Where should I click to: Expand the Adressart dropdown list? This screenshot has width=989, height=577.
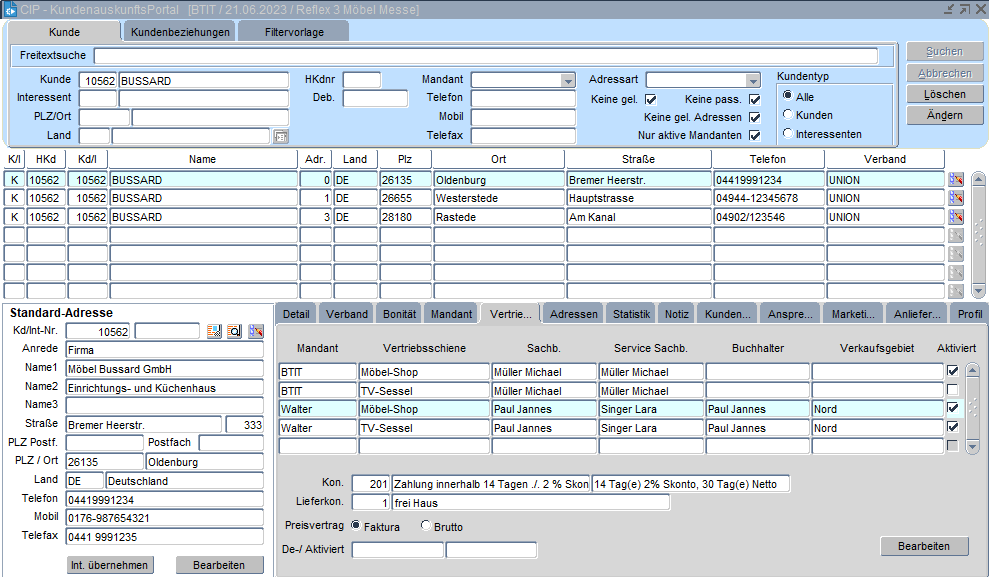click(753, 80)
